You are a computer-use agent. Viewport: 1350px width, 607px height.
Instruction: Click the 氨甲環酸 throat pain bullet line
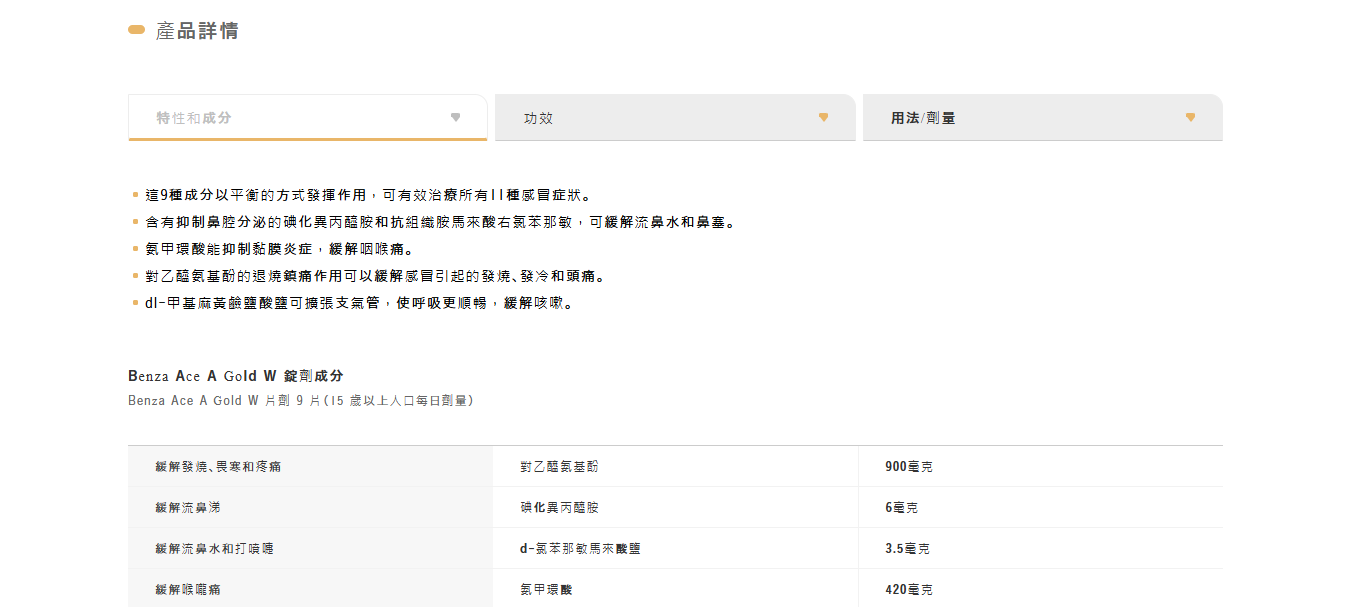(279, 249)
